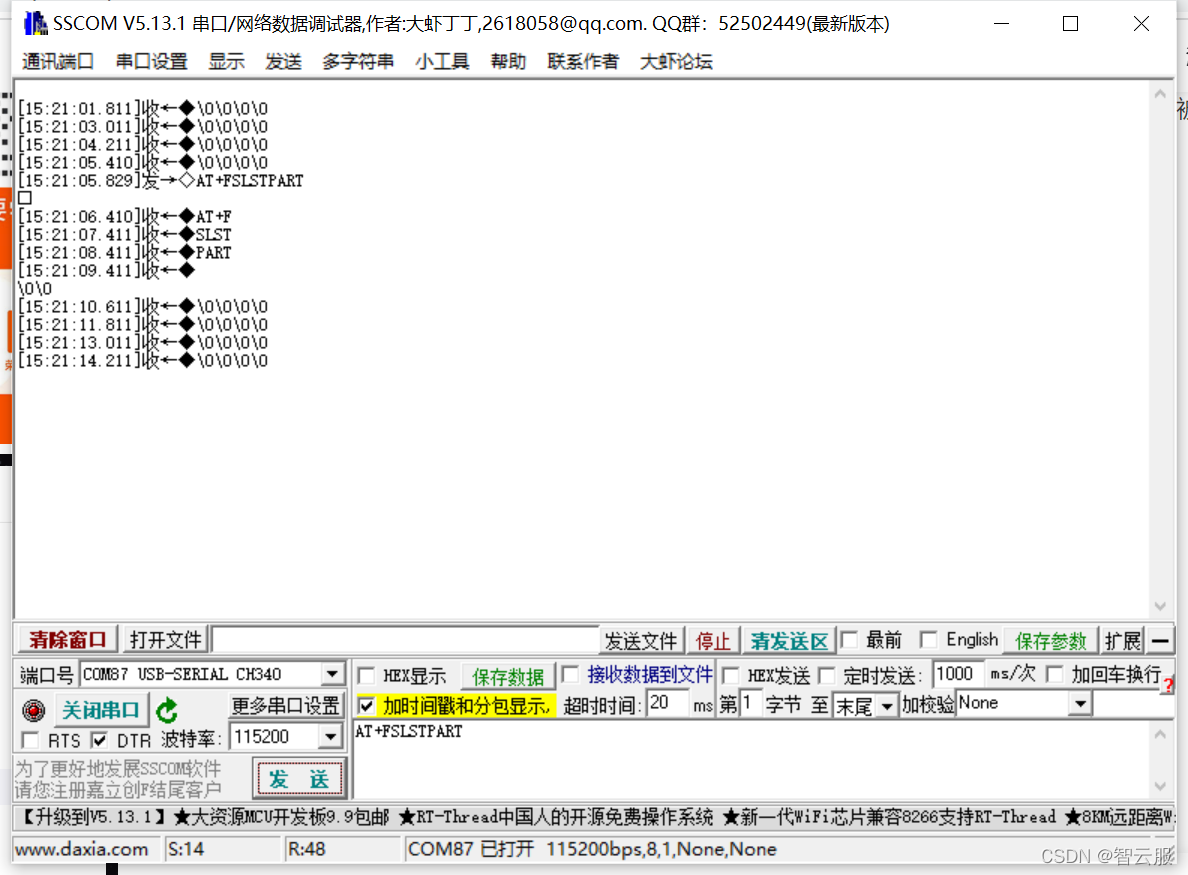Enable the 接收数据到文件 checkbox
Image resolution: width=1188 pixels, height=875 pixels.
coord(570,674)
